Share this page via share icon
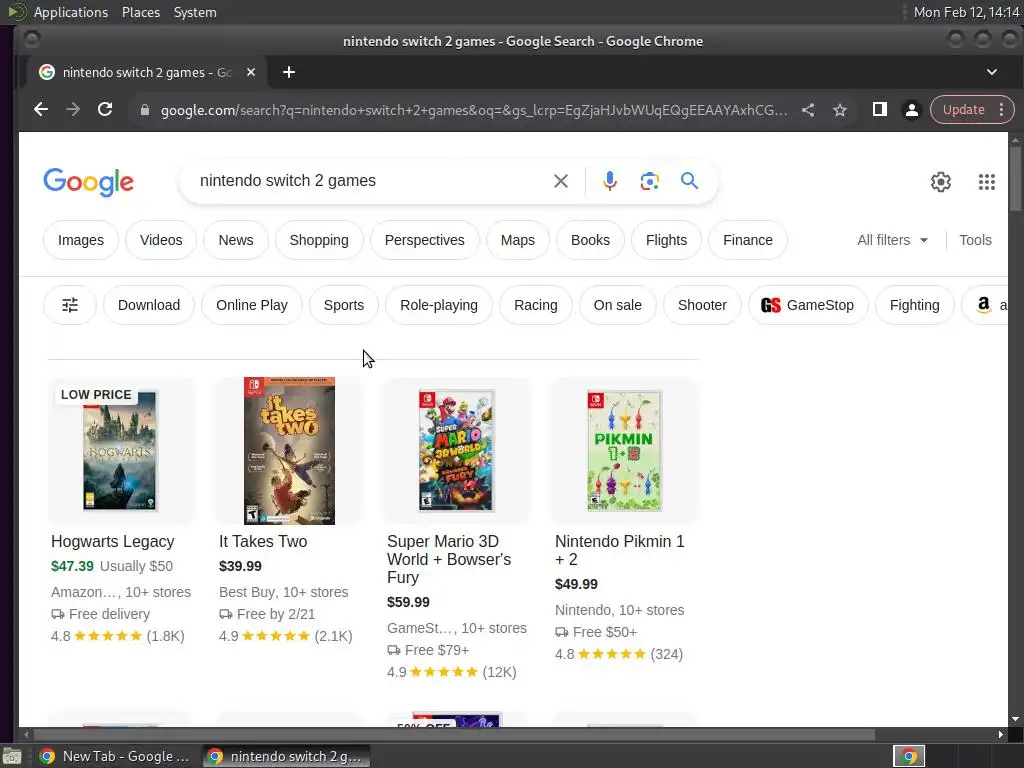Screen dimensions: 1024x768 (808, 110)
